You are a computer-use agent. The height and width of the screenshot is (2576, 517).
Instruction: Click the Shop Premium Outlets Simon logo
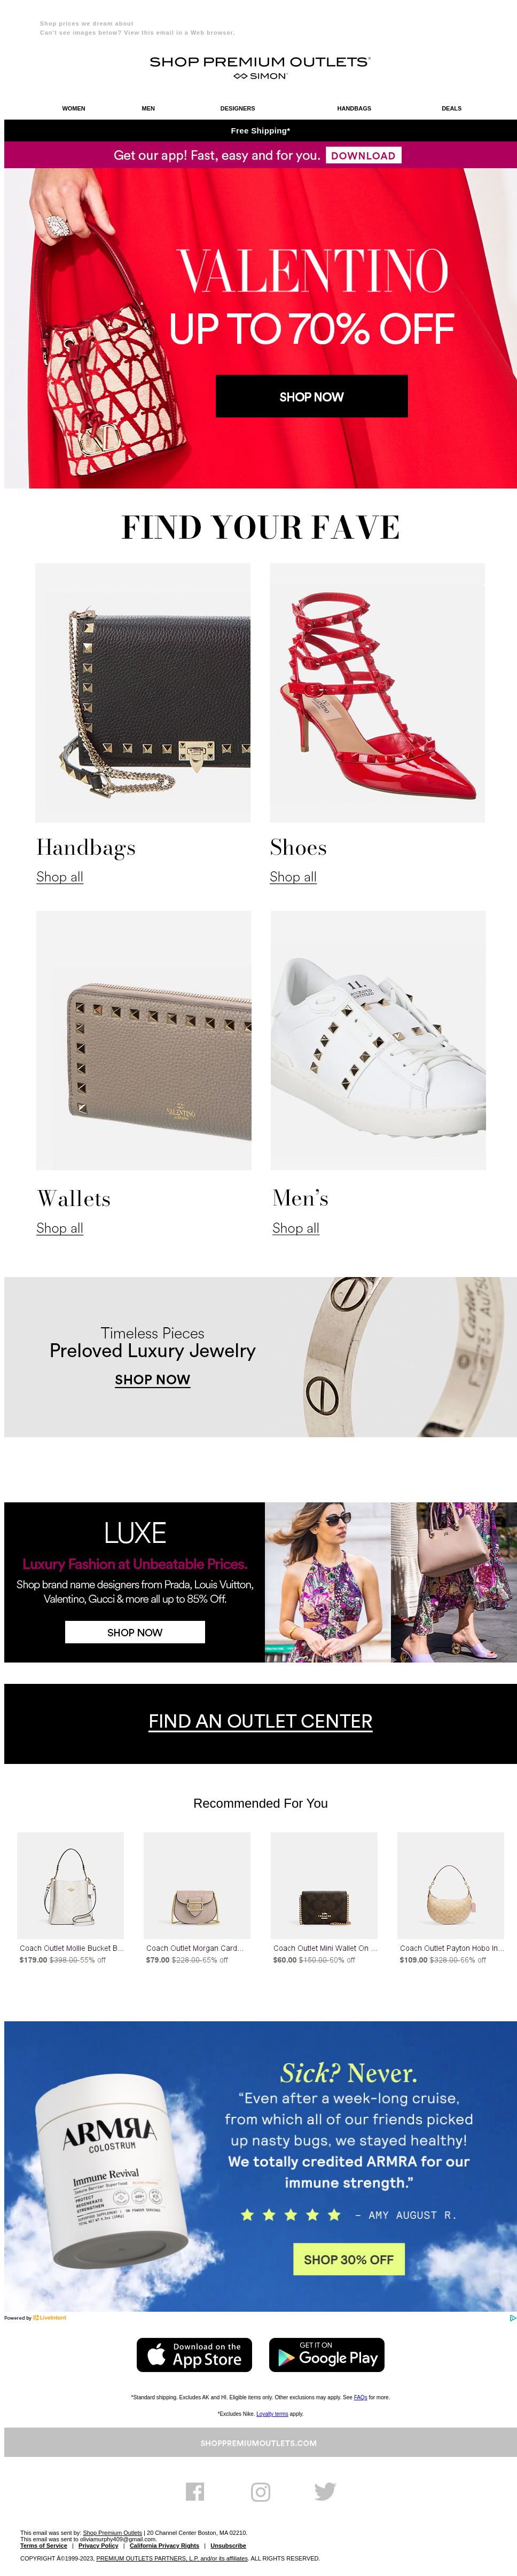point(260,67)
